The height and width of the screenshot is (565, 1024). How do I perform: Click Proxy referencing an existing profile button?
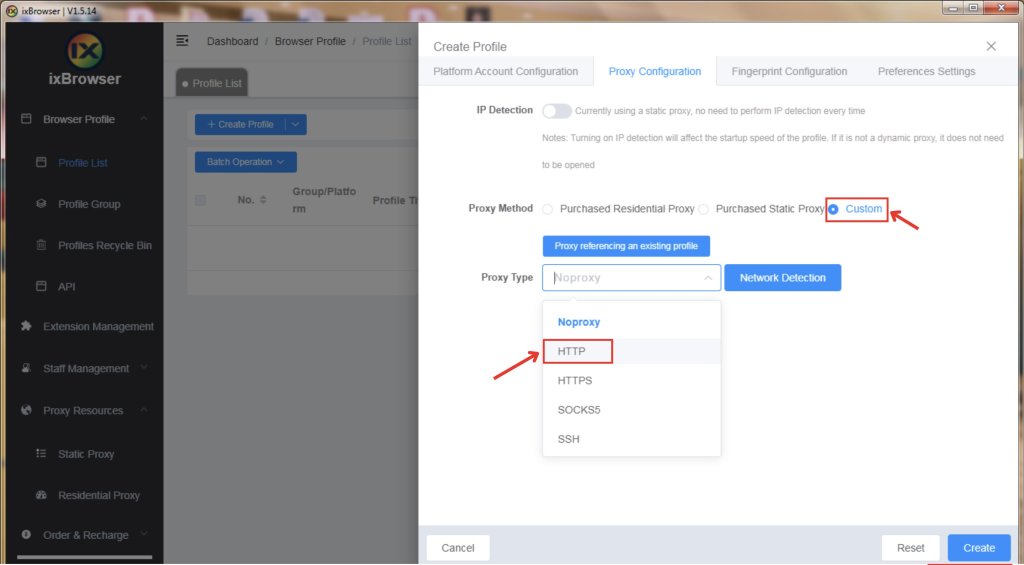coord(626,246)
